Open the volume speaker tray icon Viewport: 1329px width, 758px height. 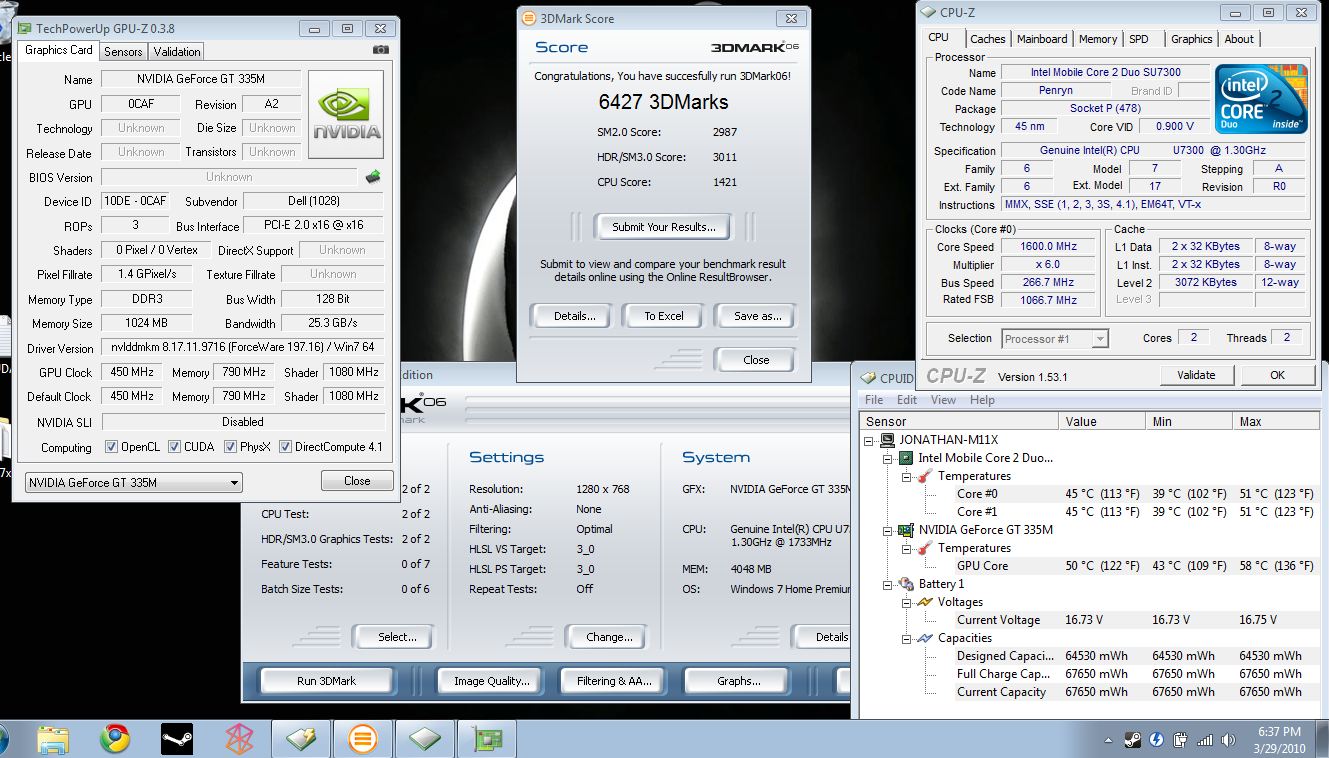tap(1228, 740)
